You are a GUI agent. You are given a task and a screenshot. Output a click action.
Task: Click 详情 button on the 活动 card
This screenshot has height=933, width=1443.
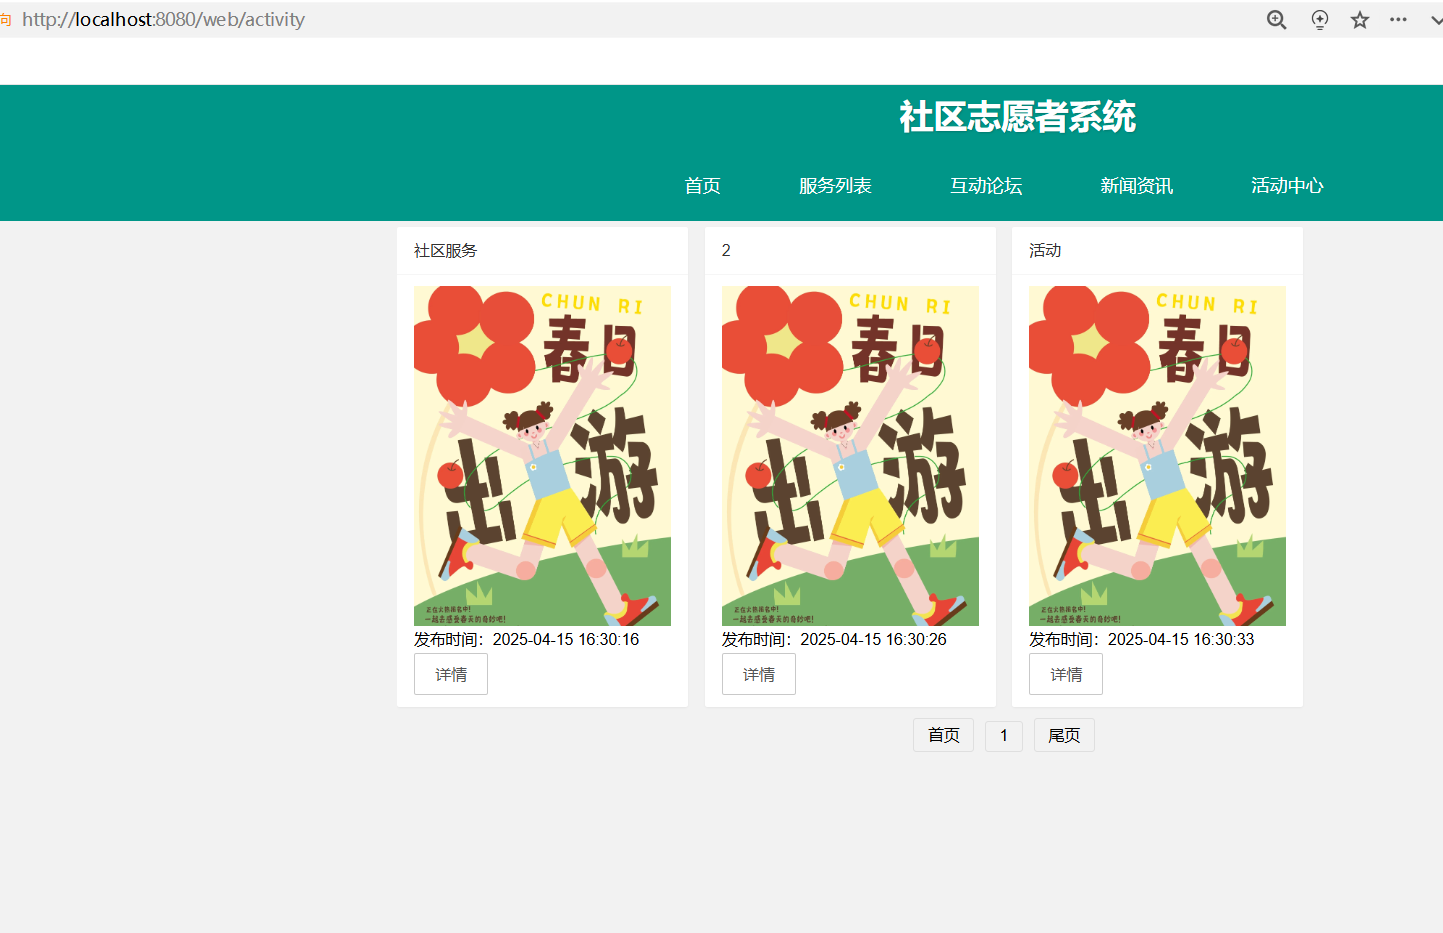(1066, 674)
